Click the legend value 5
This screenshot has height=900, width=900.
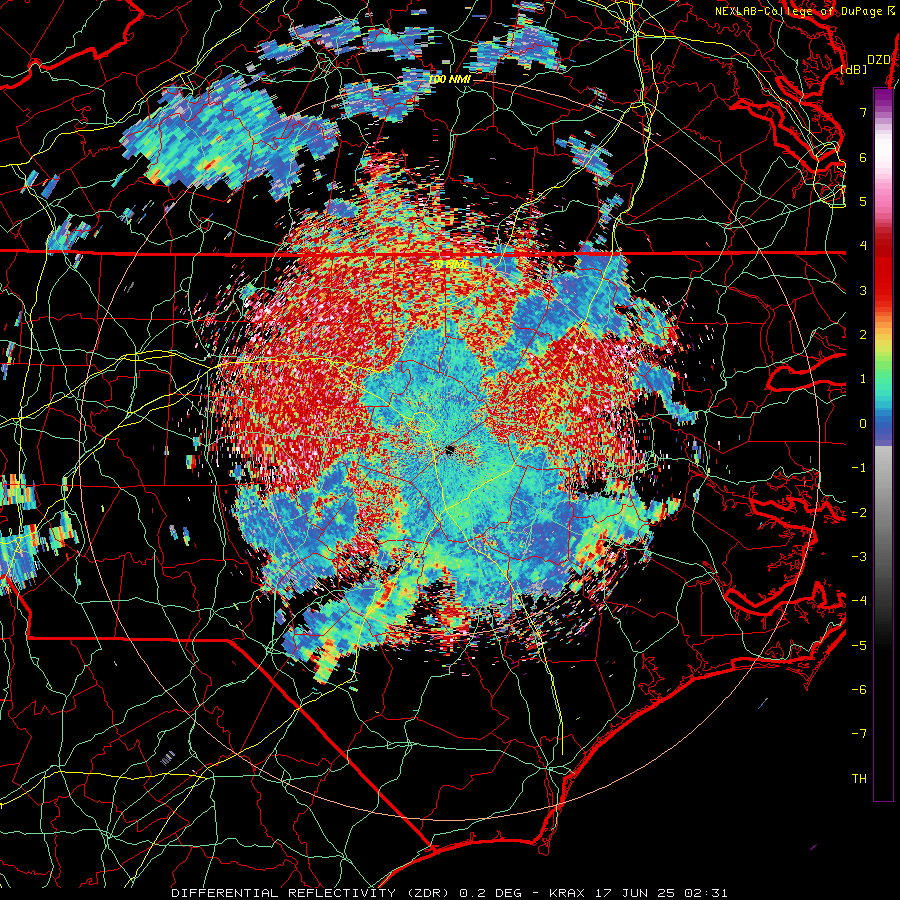pos(863,201)
